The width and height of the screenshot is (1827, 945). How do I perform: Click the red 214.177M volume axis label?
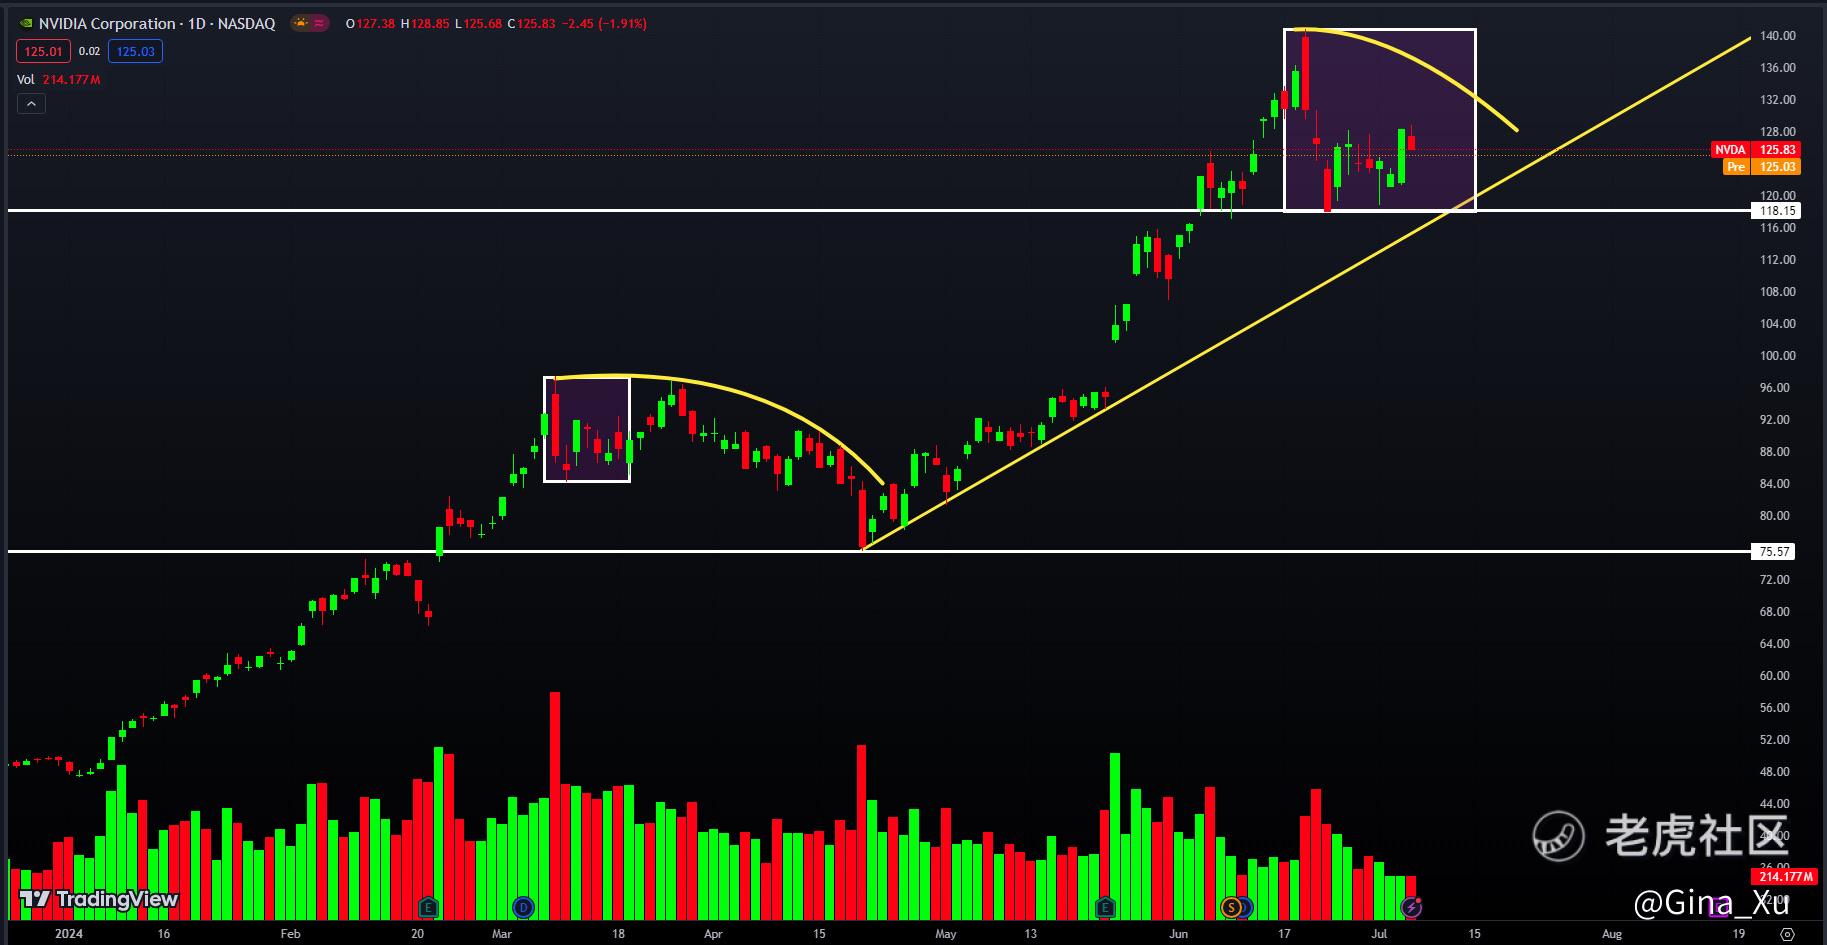point(1785,877)
